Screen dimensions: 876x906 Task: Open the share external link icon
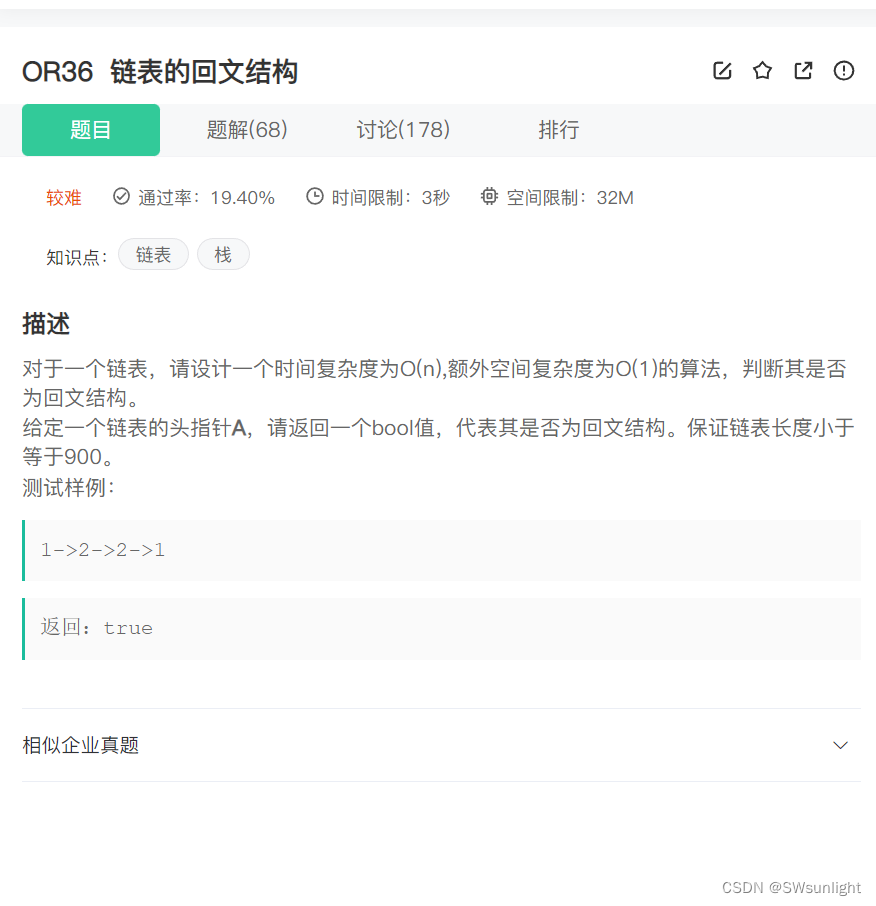(x=803, y=70)
